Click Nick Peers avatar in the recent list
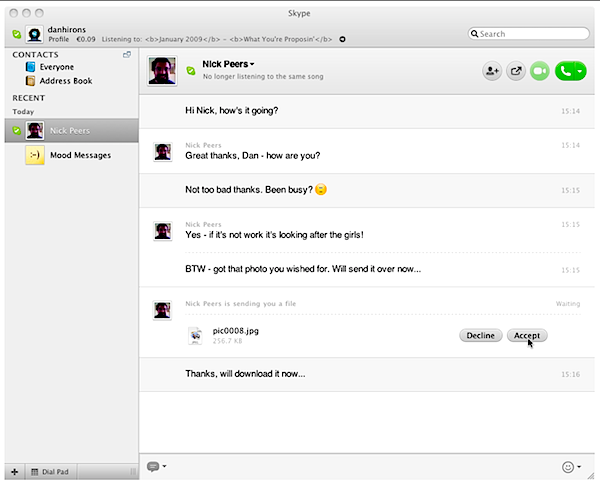600x486 pixels. pos(35,130)
